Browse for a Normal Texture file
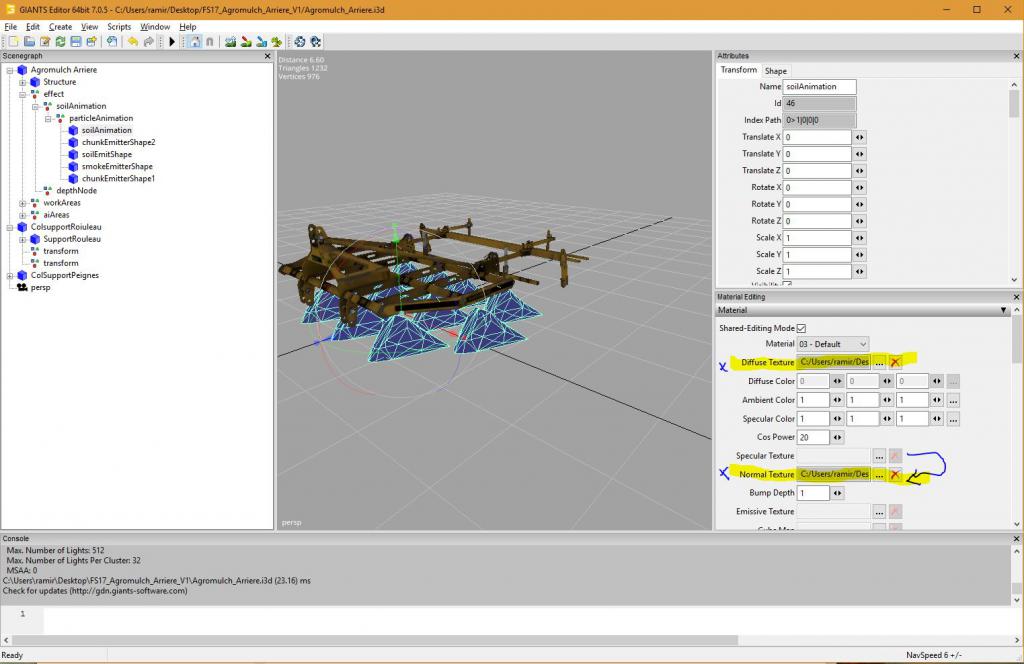 coord(879,475)
